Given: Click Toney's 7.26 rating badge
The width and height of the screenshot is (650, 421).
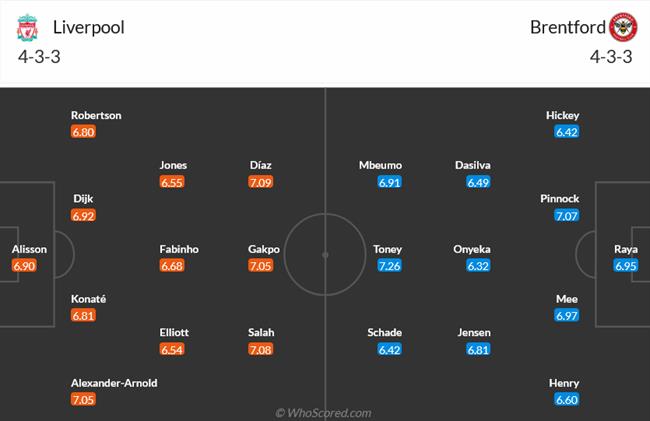Looking at the screenshot, I should tap(390, 267).
